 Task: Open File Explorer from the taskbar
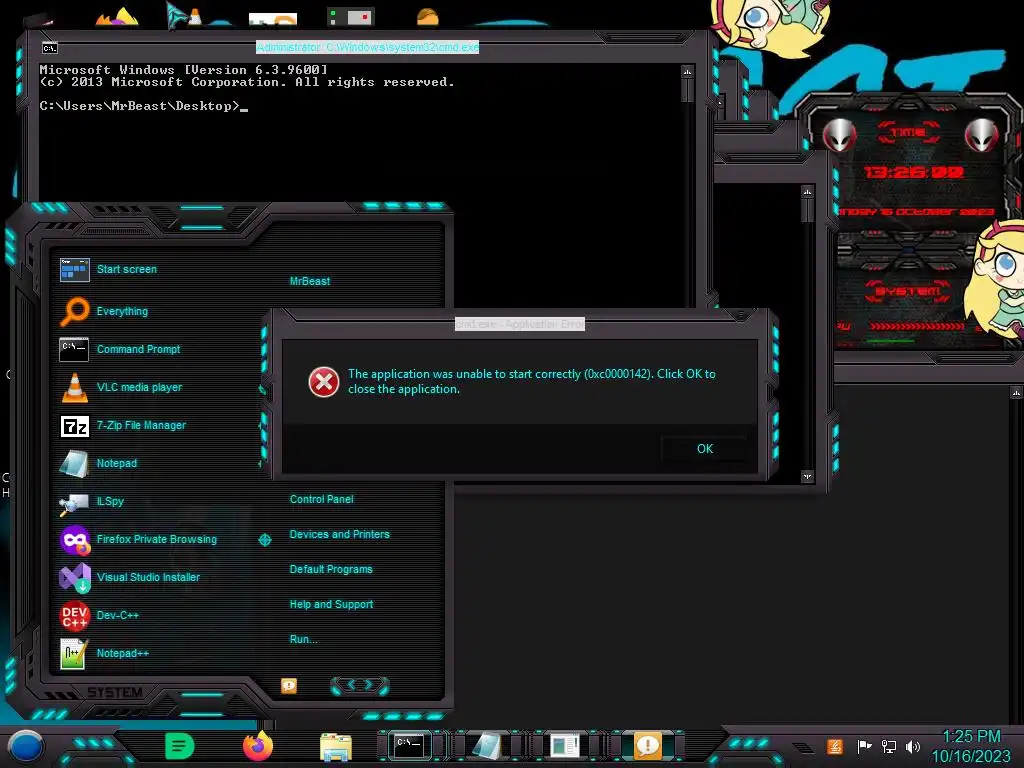tap(336, 747)
